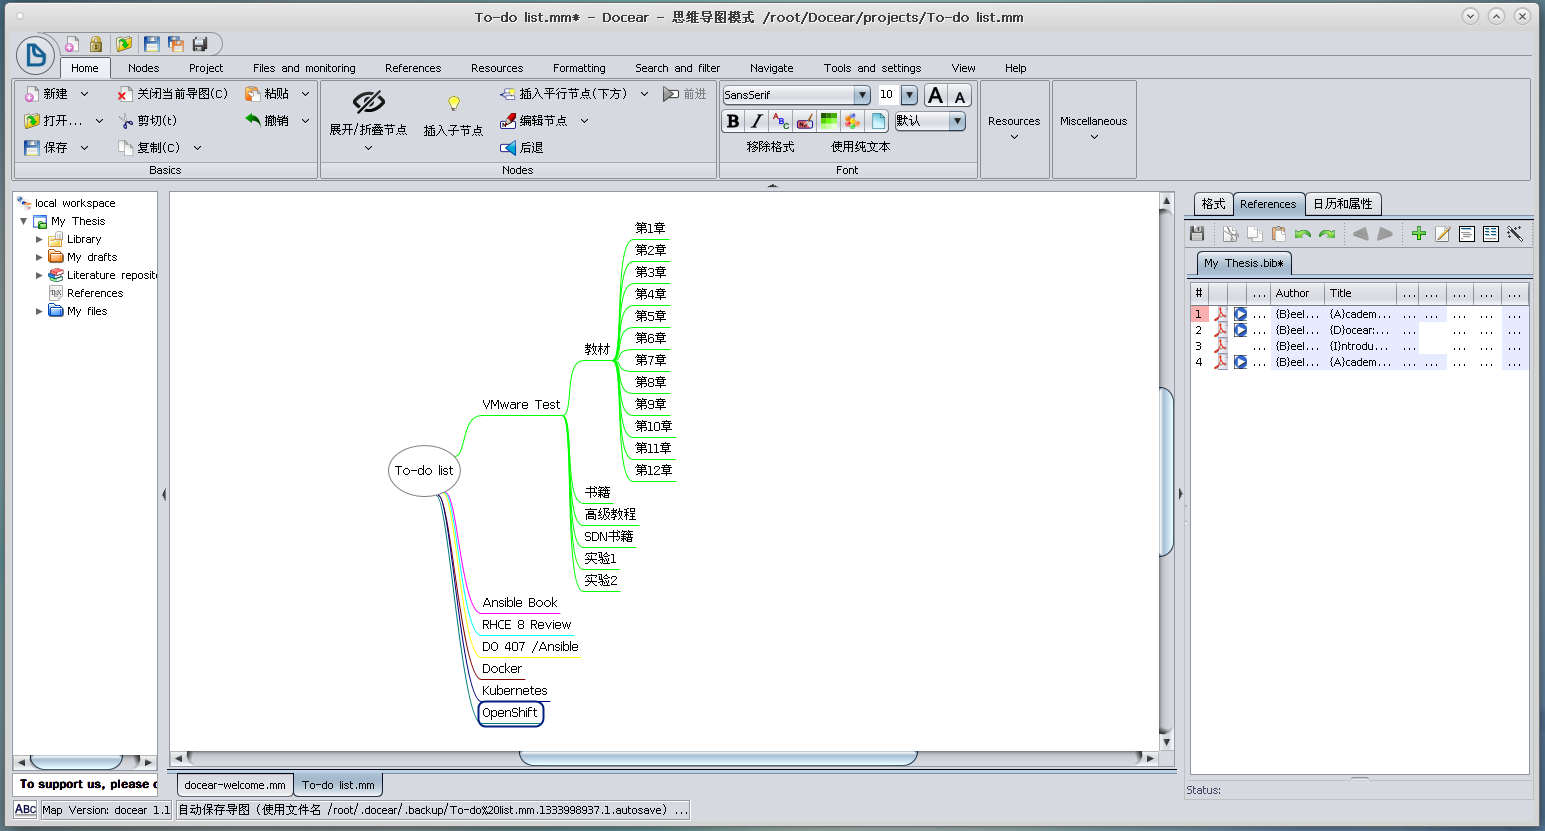The image size is (1545, 831).
Task: Click the green plus new entry icon
Action: pyautogui.click(x=1418, y=234)
